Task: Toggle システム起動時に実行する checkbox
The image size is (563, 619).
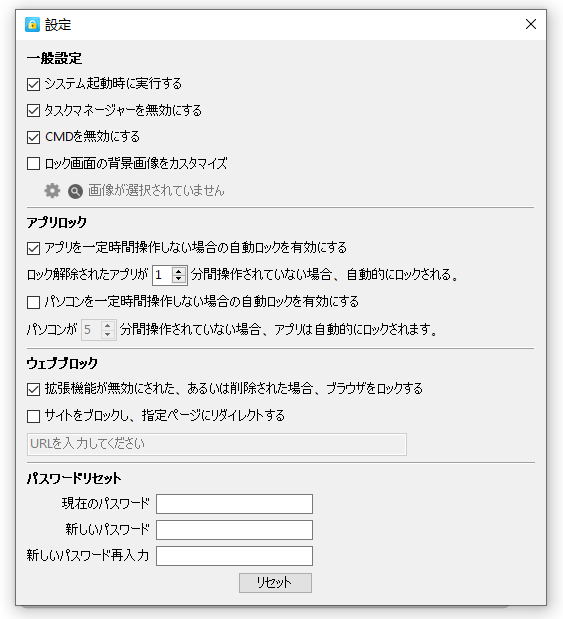Action: pyautogui.click(x=34, y=84)
